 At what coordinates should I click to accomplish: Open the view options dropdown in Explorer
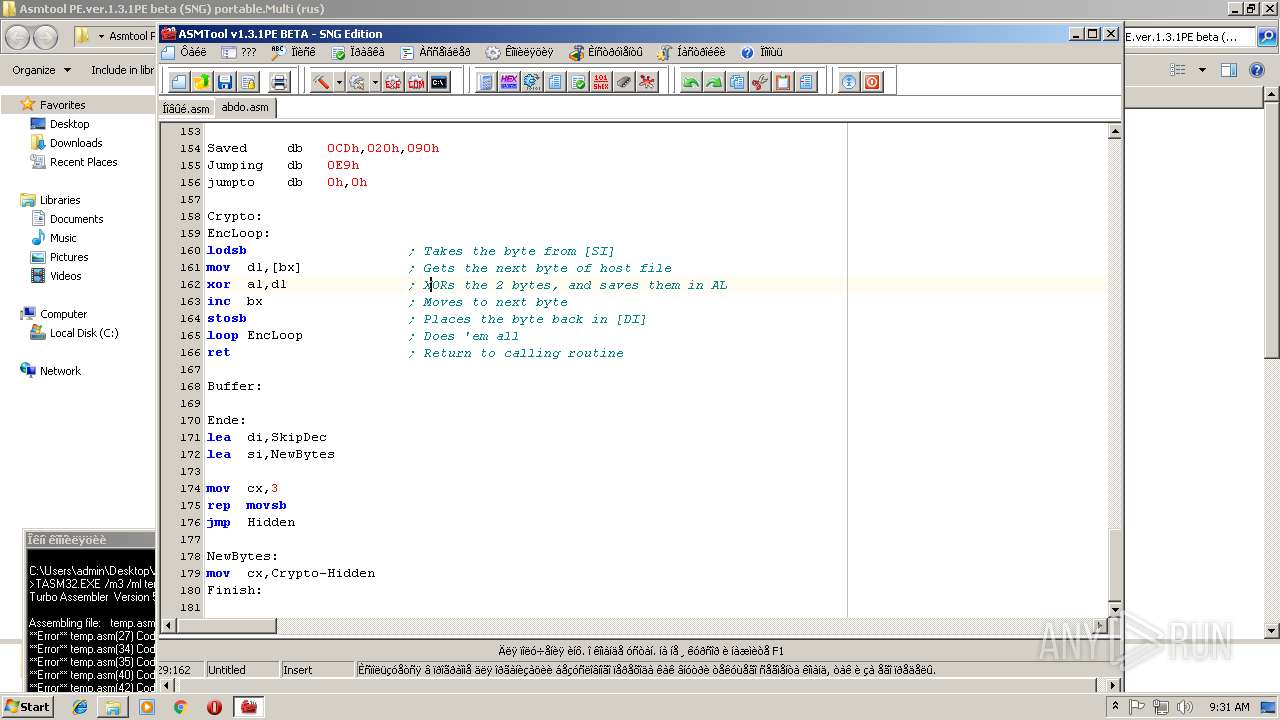pos(1202,70)
